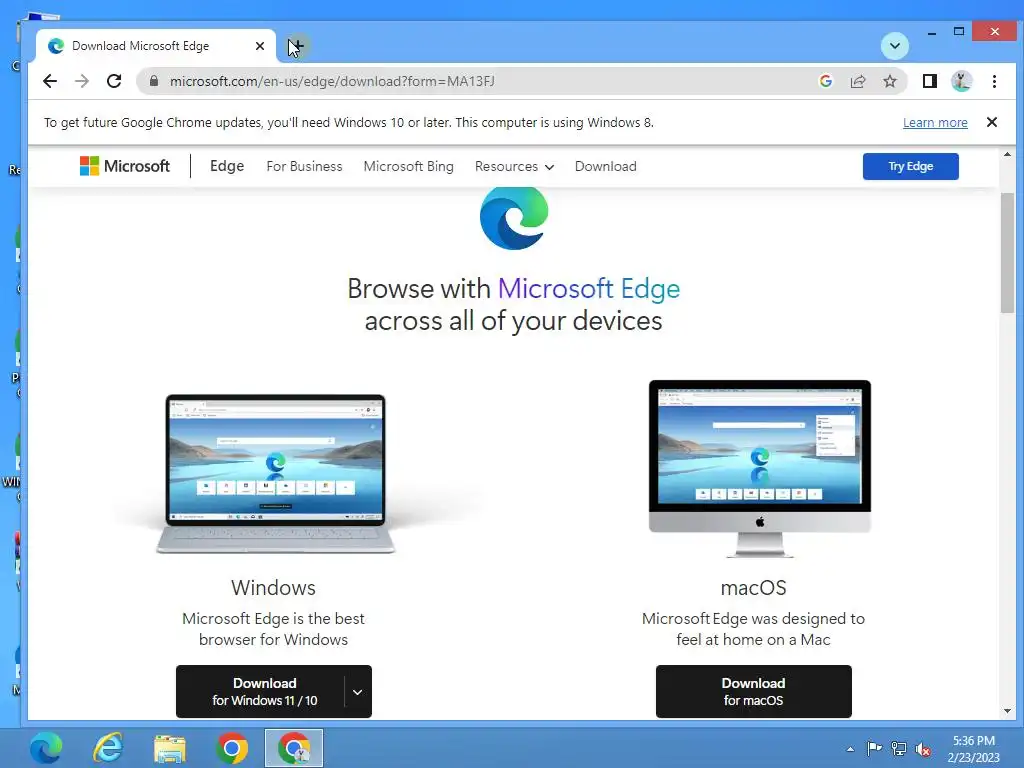This screenshot has width=1024, height=768.
Task: Click active Chrome profile taskbar icon
Action: pyautogui.click(x=294, y=748)
